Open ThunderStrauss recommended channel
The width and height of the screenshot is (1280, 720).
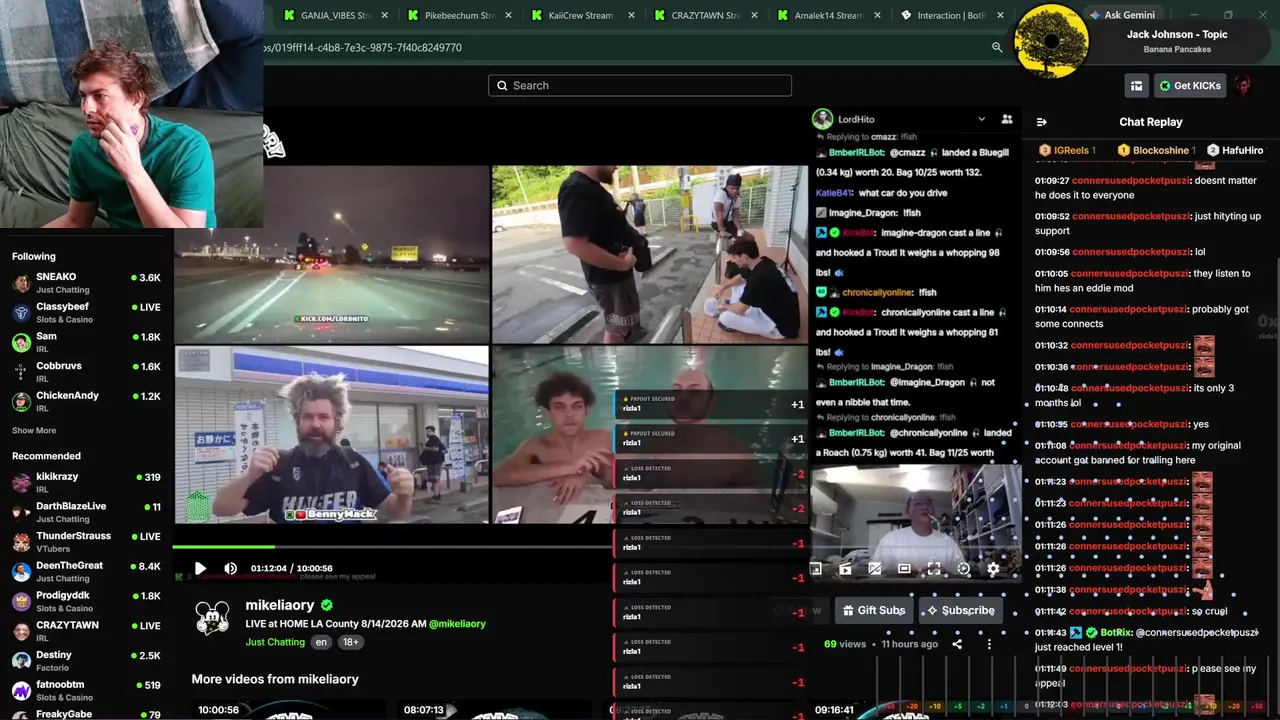(x=86, y=542)
